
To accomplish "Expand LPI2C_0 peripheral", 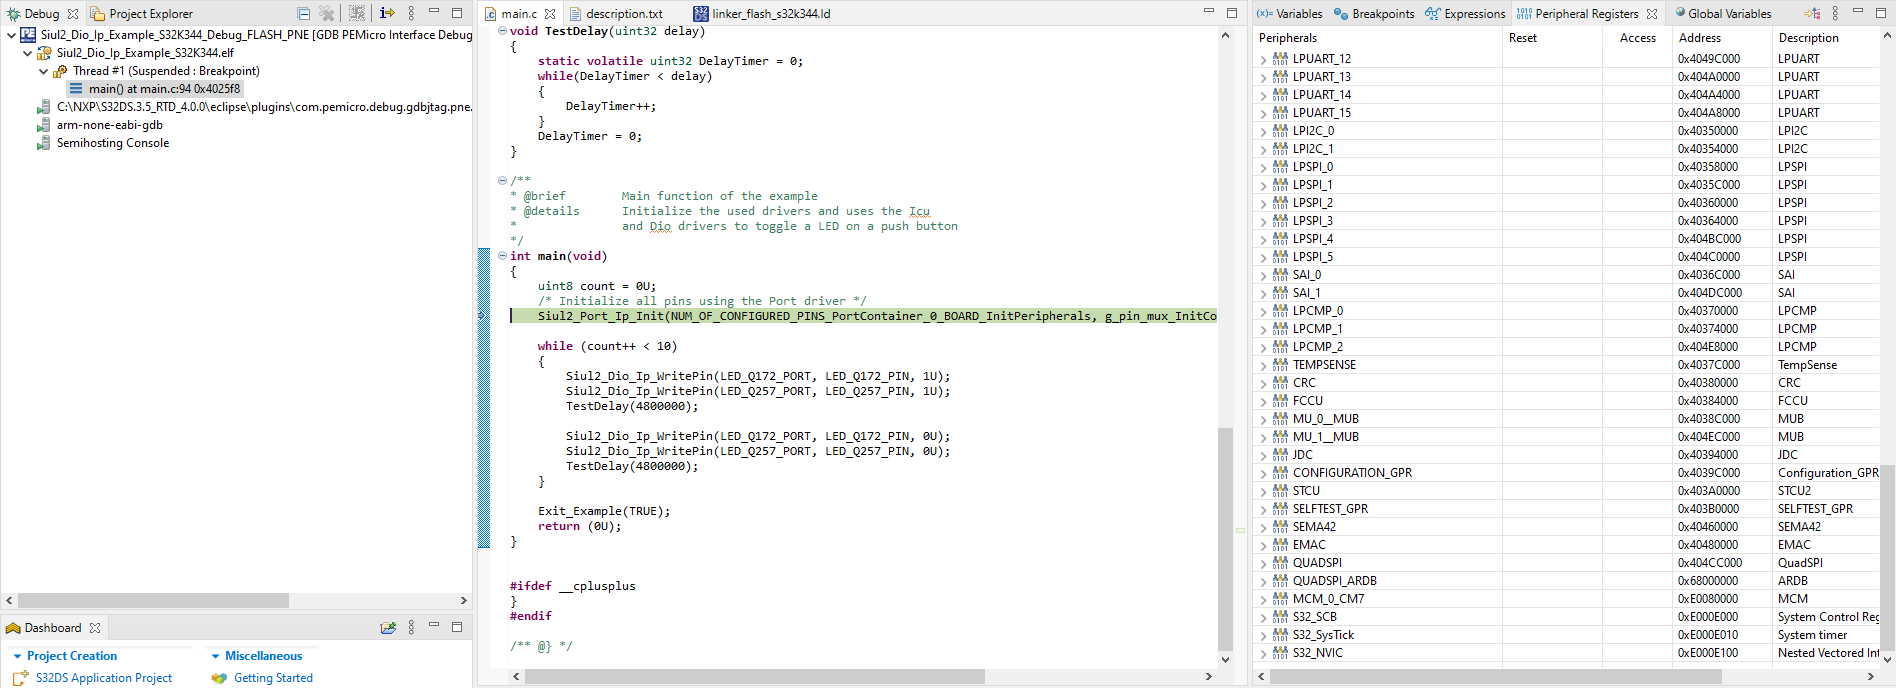I will tap(1263, 131).
